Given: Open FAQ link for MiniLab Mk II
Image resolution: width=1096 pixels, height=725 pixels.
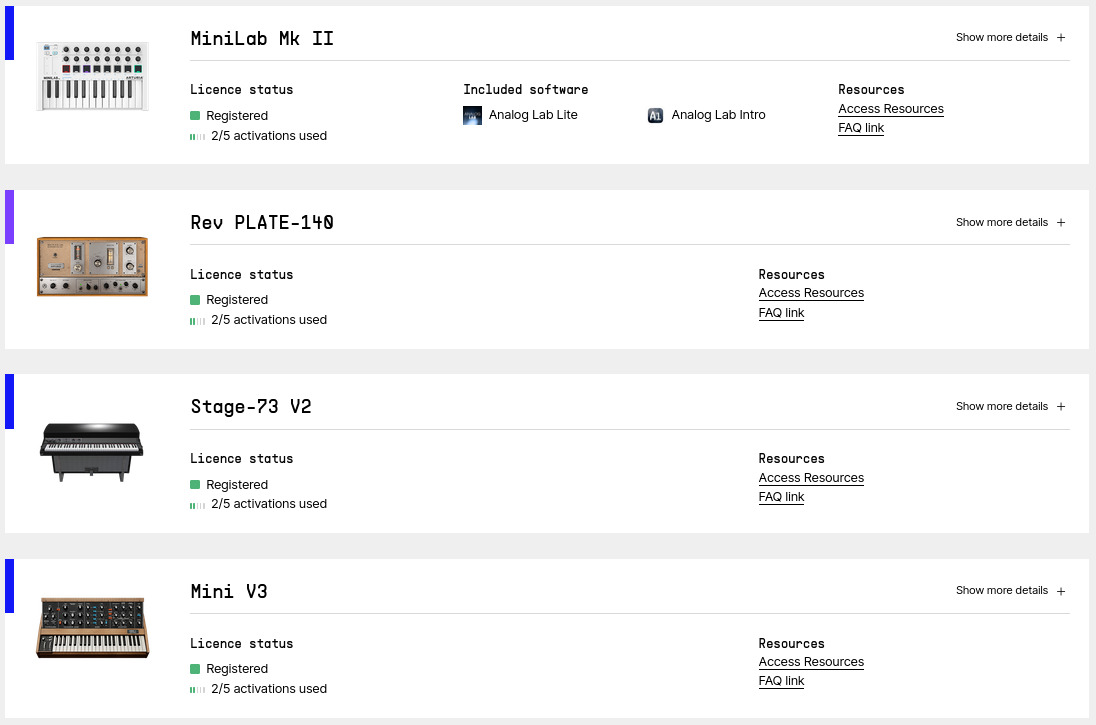Looking at the screenshot, I should (861, 128).
